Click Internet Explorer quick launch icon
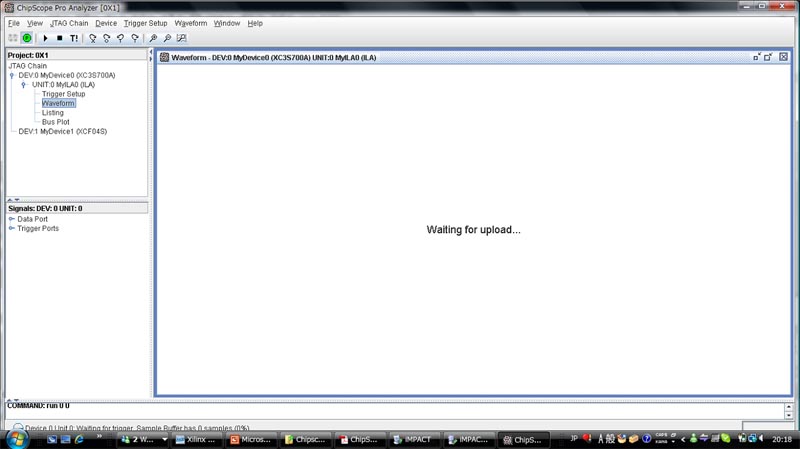This screenshot has width=800, height=449. (79, 439)
